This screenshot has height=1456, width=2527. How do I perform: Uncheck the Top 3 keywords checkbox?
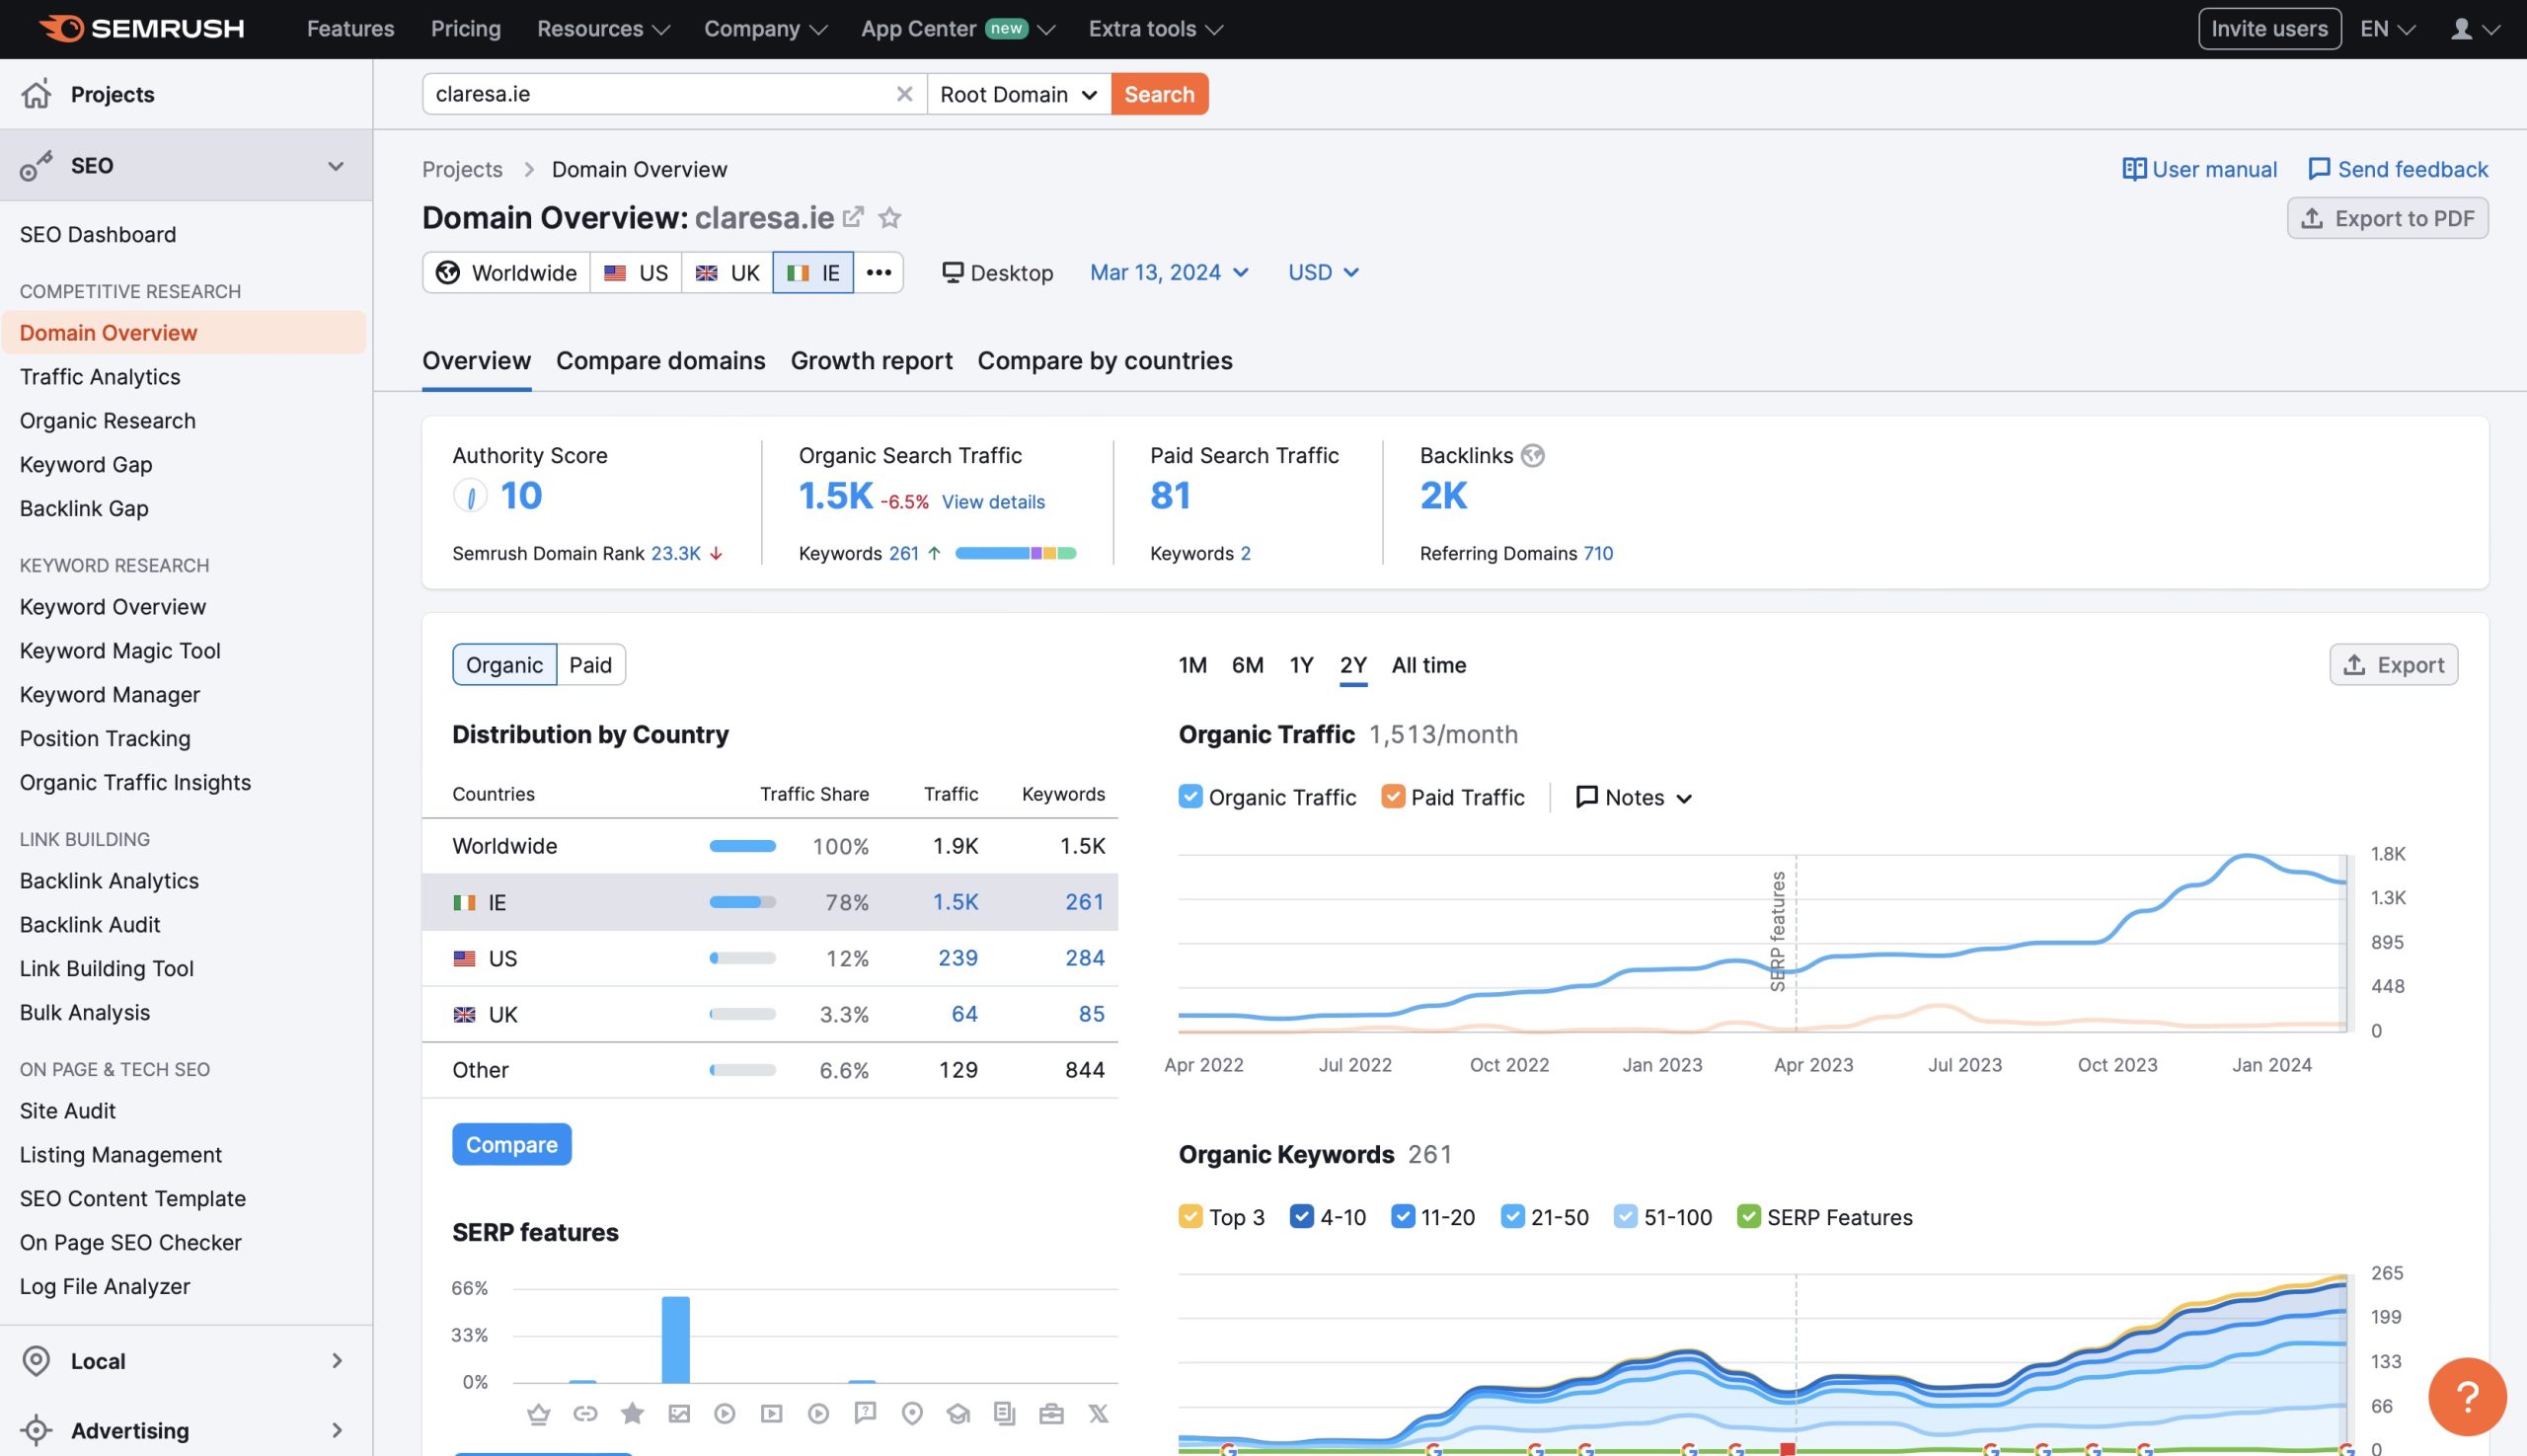(x=1190, y=1216)
